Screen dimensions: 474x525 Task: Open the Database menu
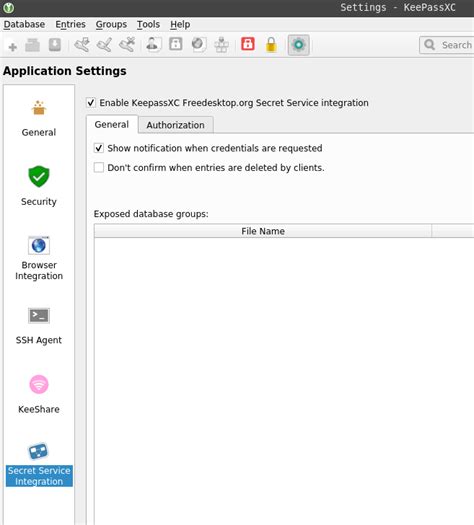pos(24,24)
